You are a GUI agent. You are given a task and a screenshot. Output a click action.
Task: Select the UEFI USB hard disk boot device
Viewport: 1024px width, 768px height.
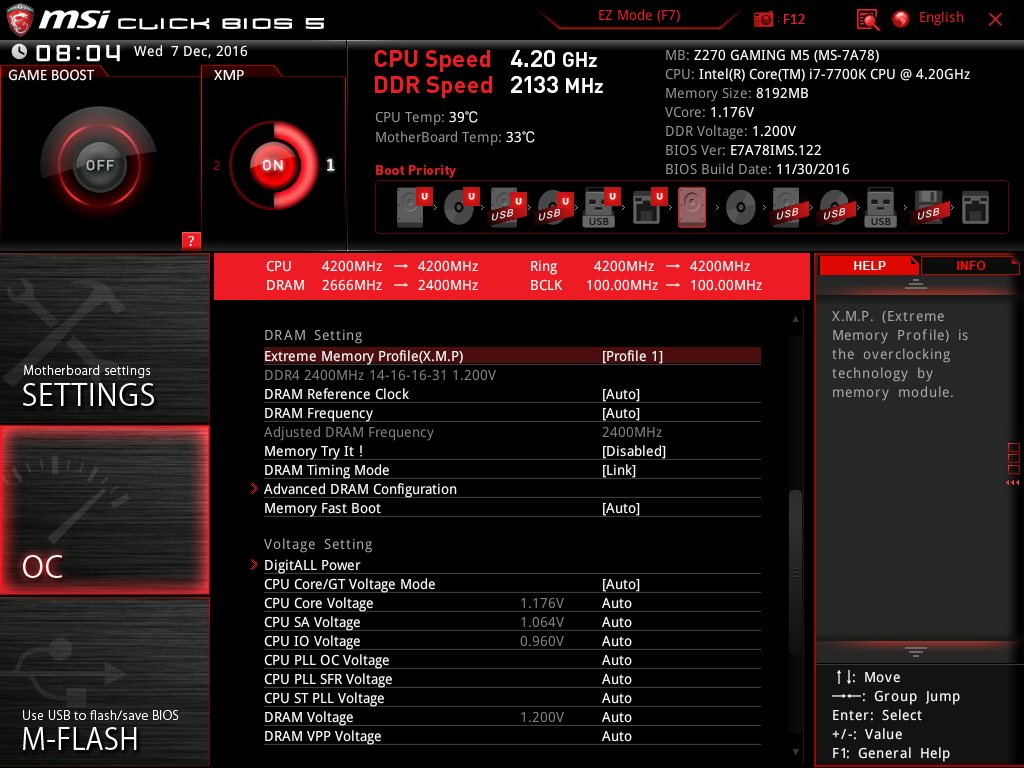point(507,207)
